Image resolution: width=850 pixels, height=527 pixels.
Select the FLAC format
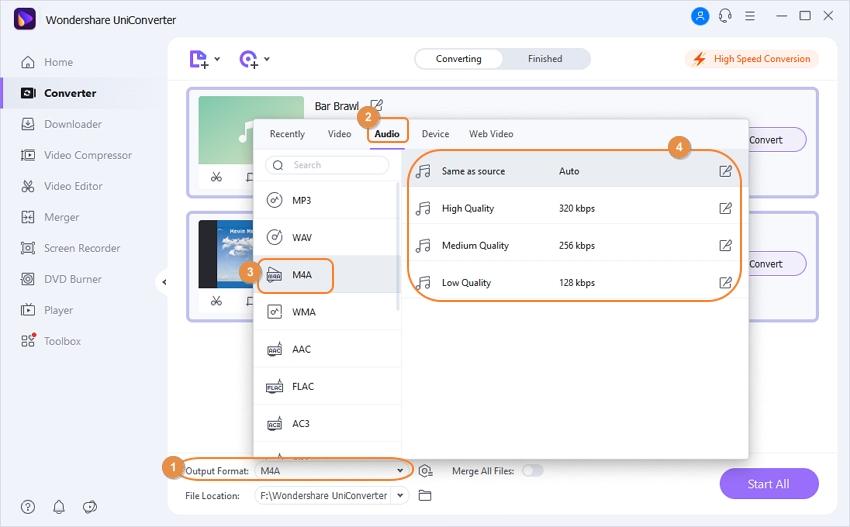click(326, 387)
